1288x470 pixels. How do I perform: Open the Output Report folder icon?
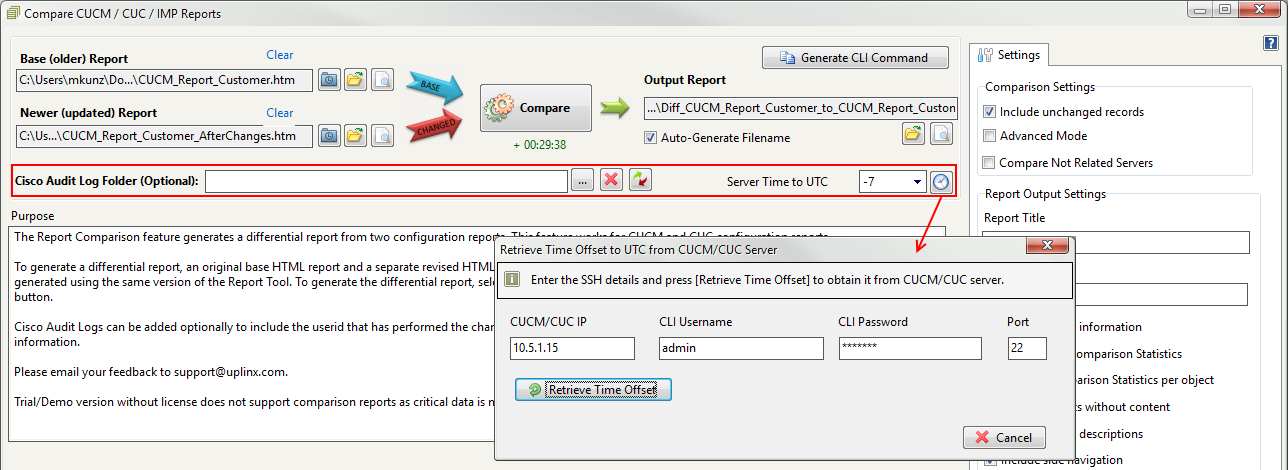tap(913, 133)
